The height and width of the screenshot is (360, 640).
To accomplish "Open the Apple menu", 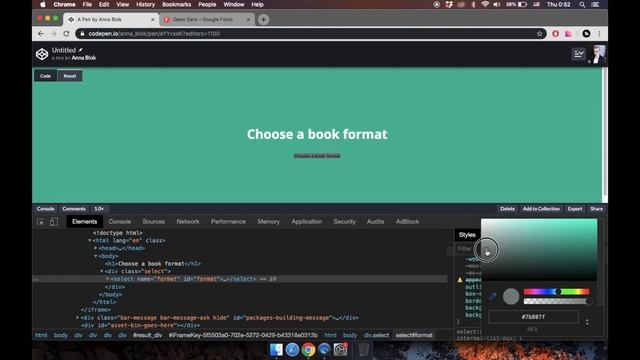I will [x=43, y=4].
